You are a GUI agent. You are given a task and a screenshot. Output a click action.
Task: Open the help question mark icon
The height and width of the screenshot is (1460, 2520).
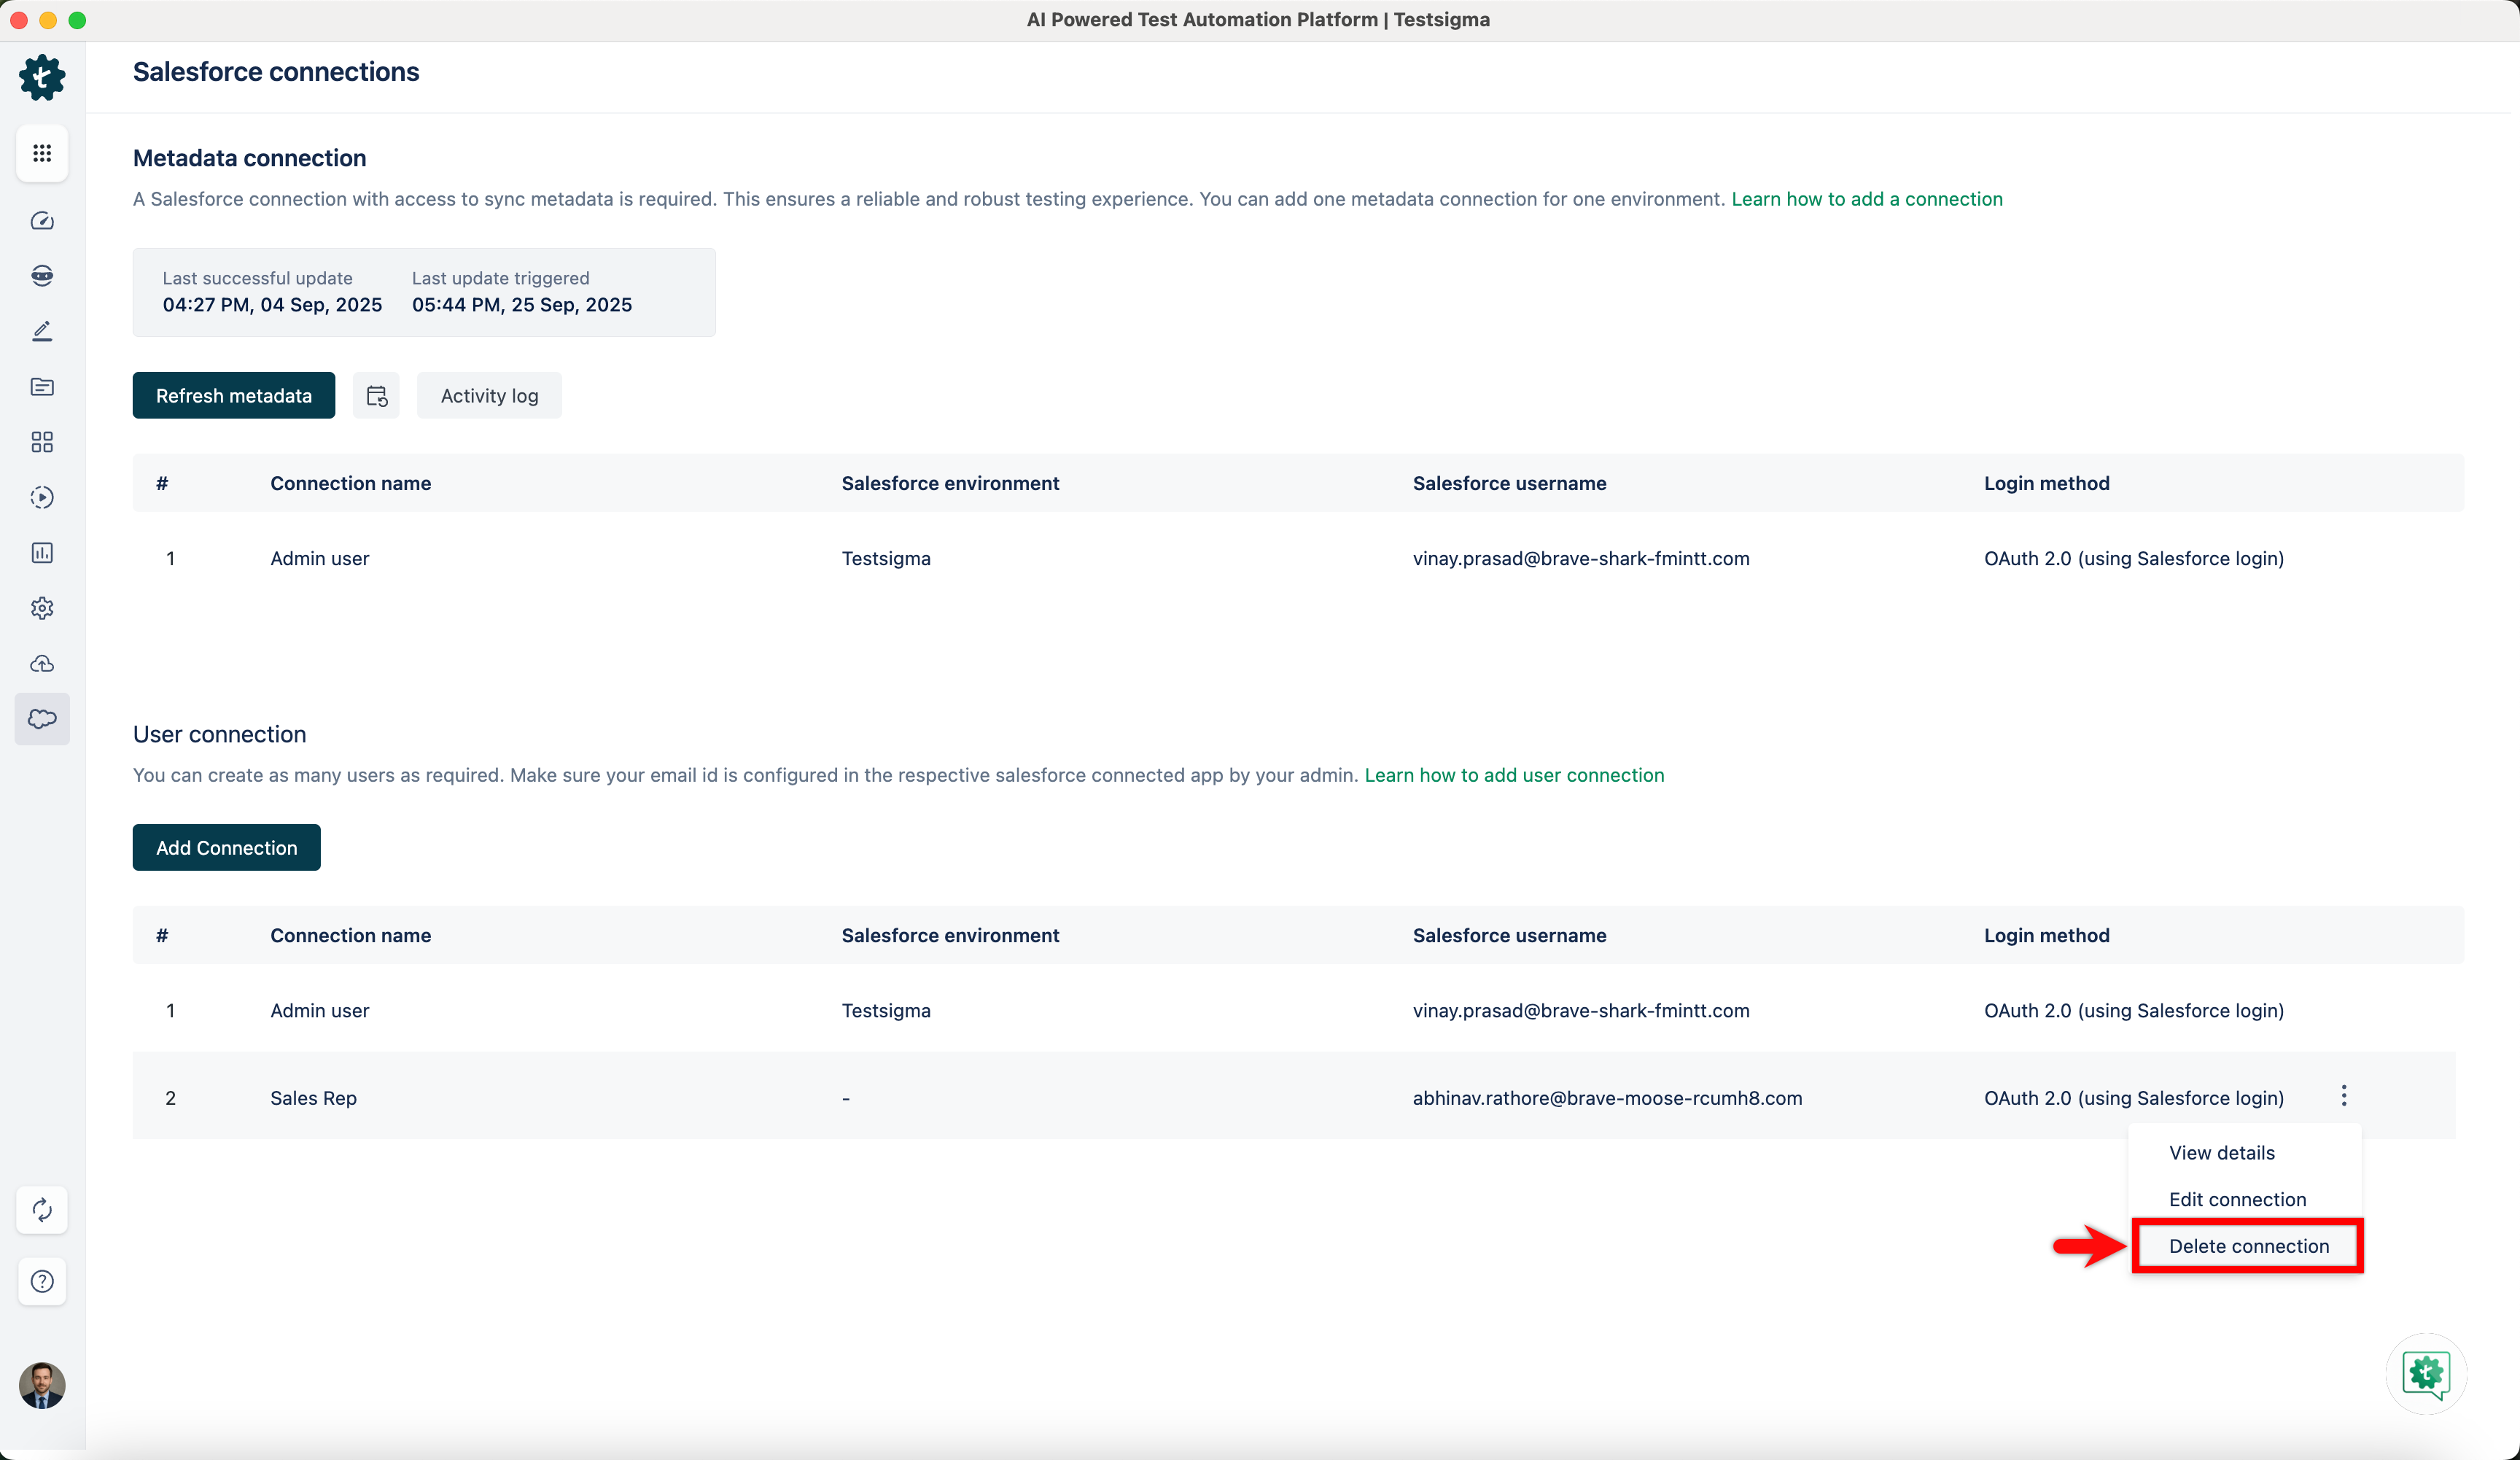42,1281
